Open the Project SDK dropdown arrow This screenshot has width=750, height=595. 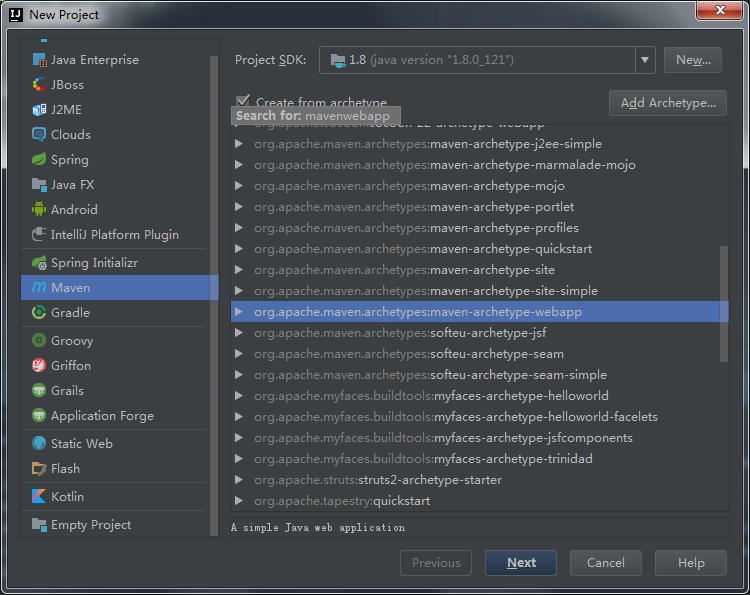(645, 60)
